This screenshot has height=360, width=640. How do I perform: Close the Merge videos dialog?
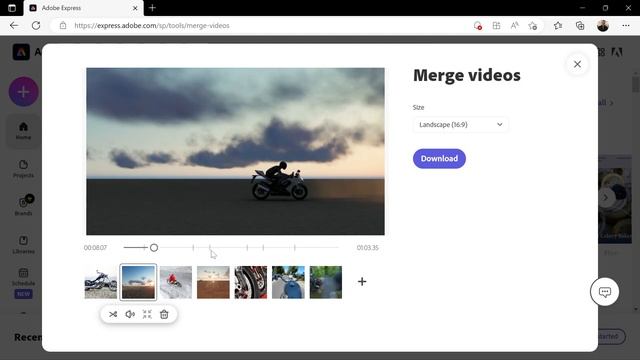pos(577,64)
